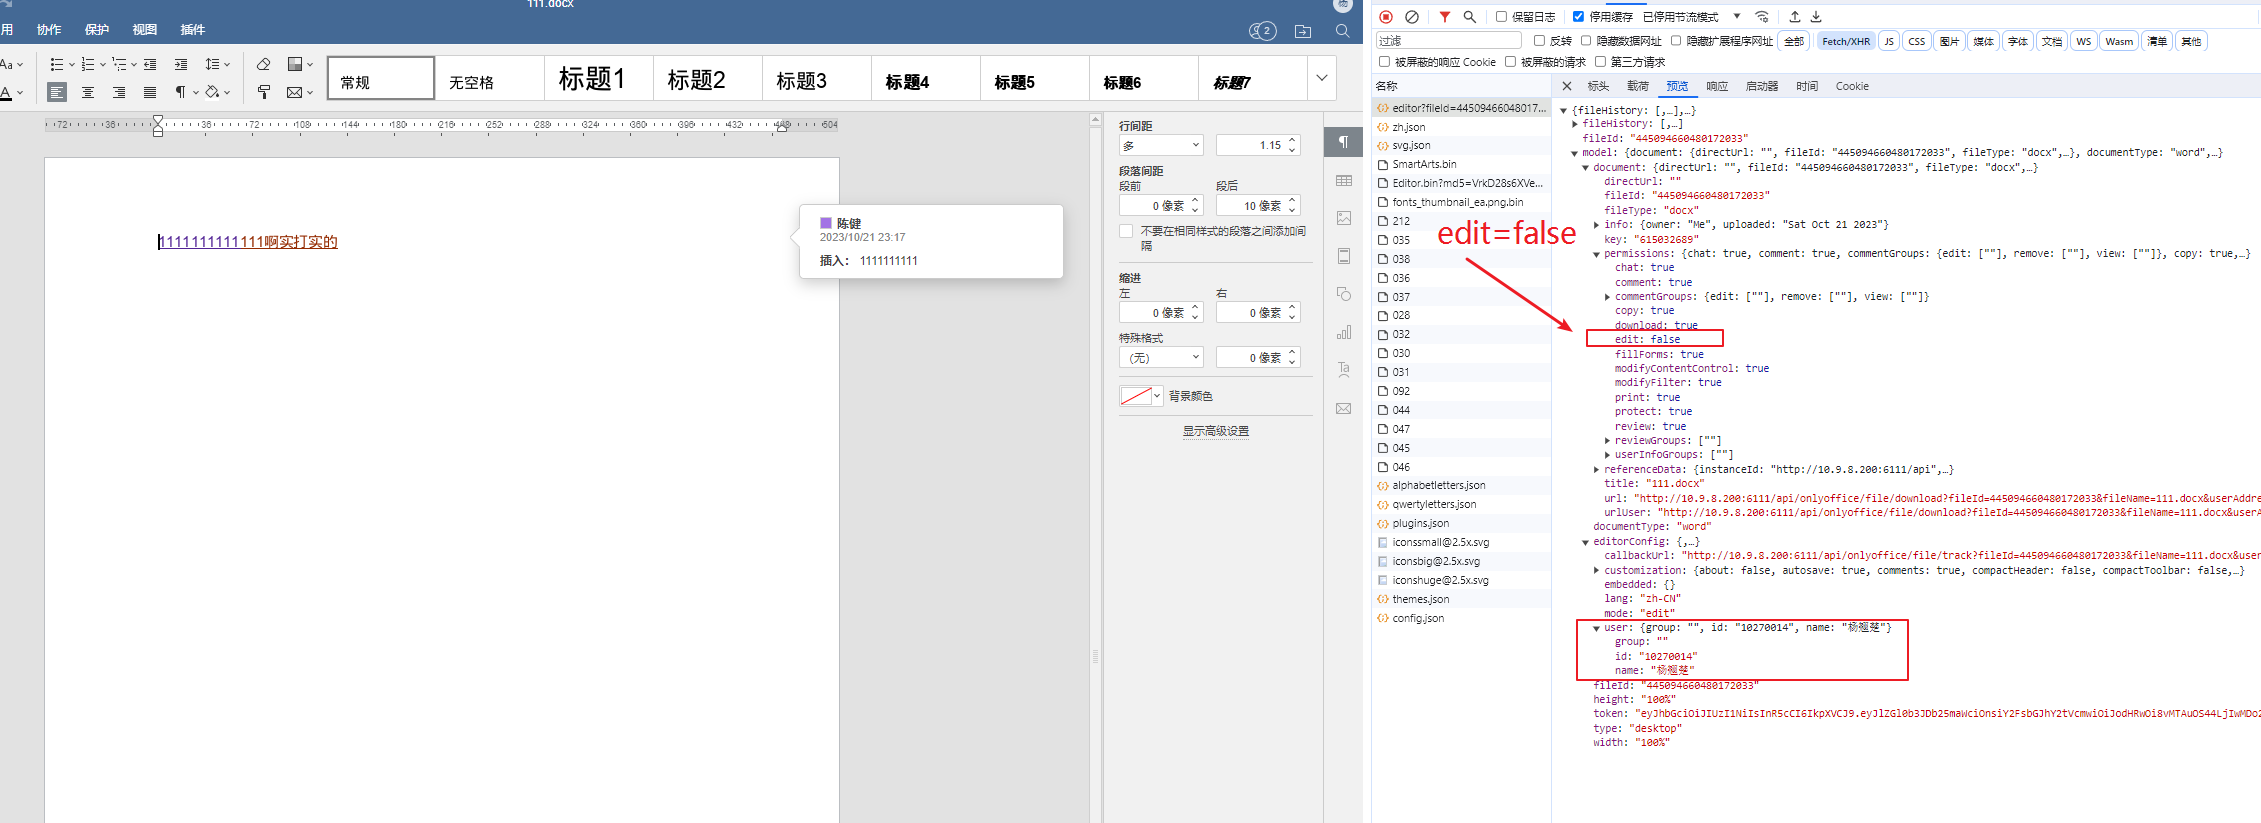Align text right

(x=119, y=92)
